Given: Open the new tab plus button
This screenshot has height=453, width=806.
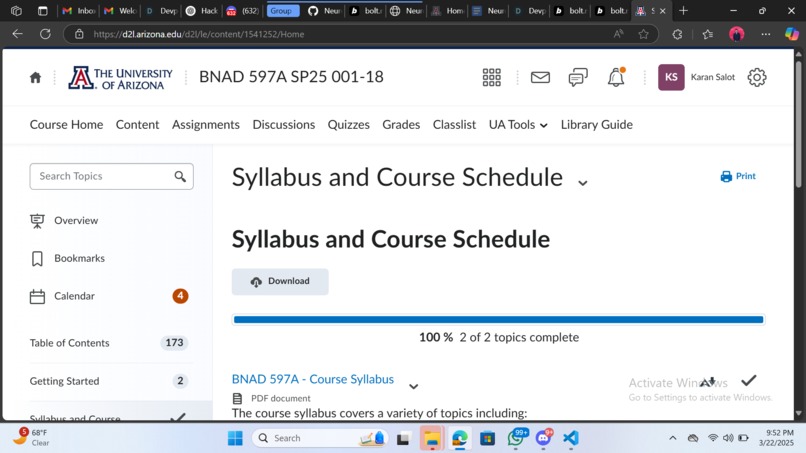Looking at the screenshot, I should 683,11.
